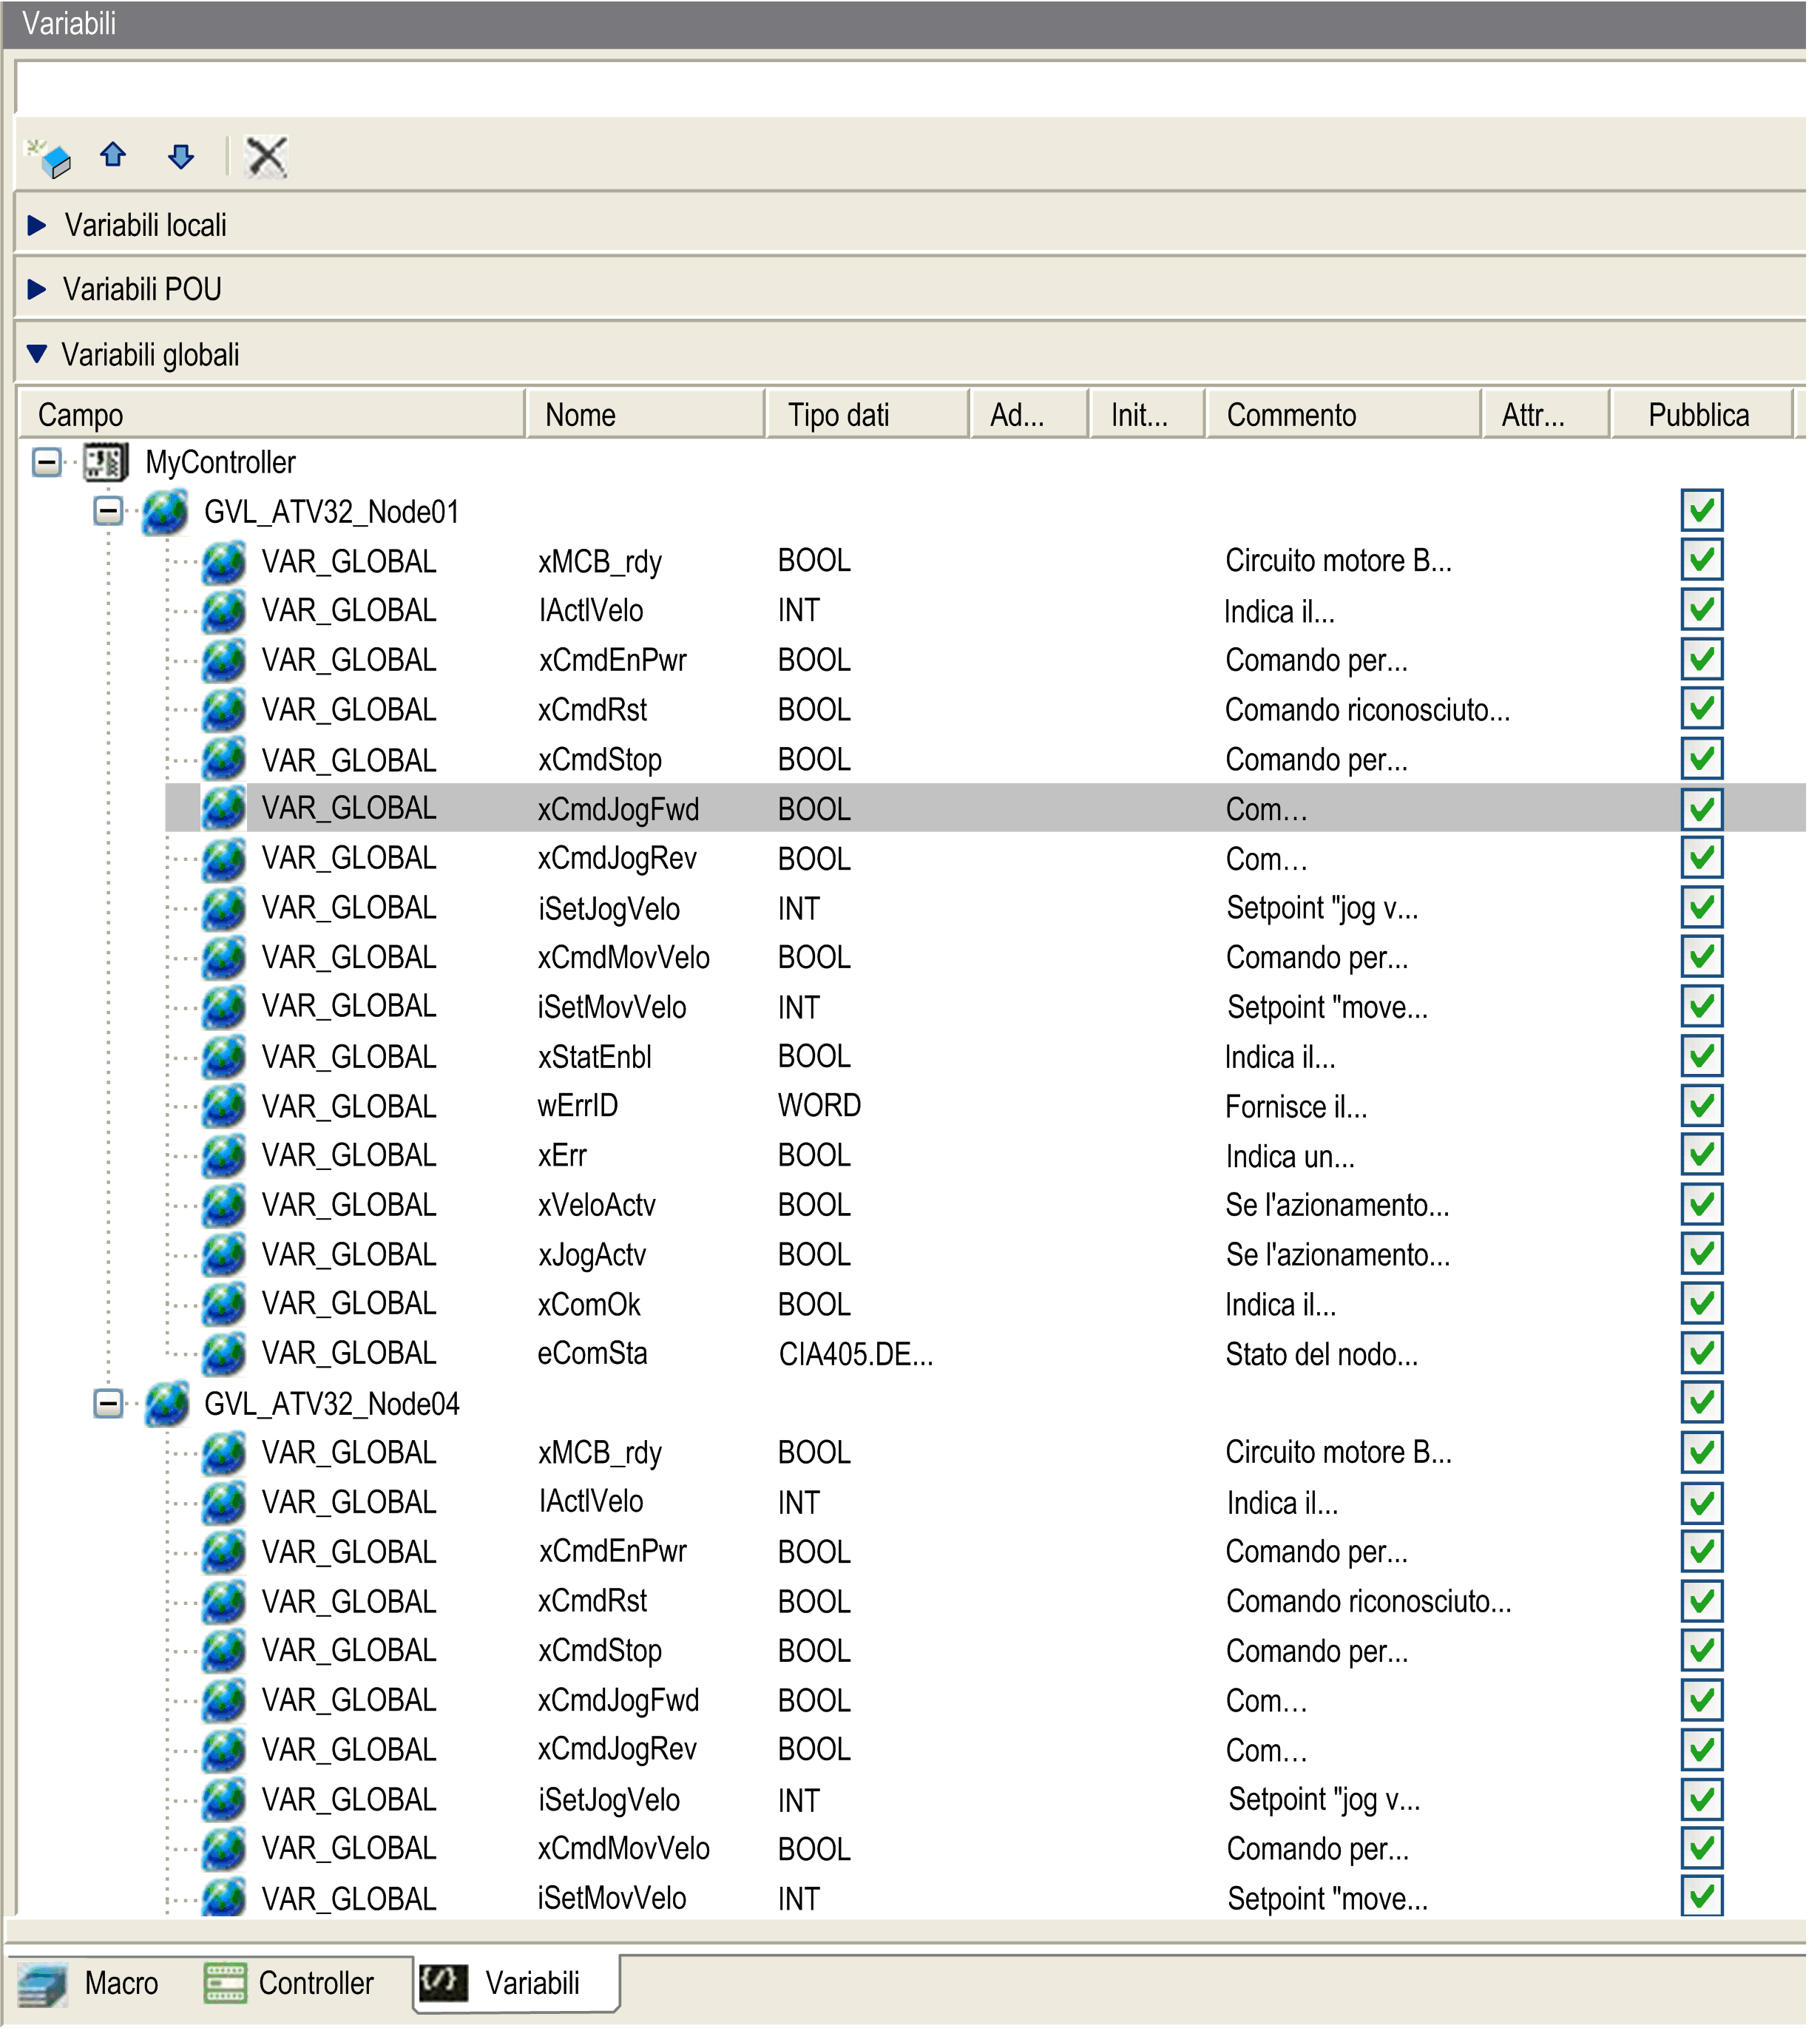Switch to the Controller tab
The image size is (1820, 2028).
coord(290,1984)
